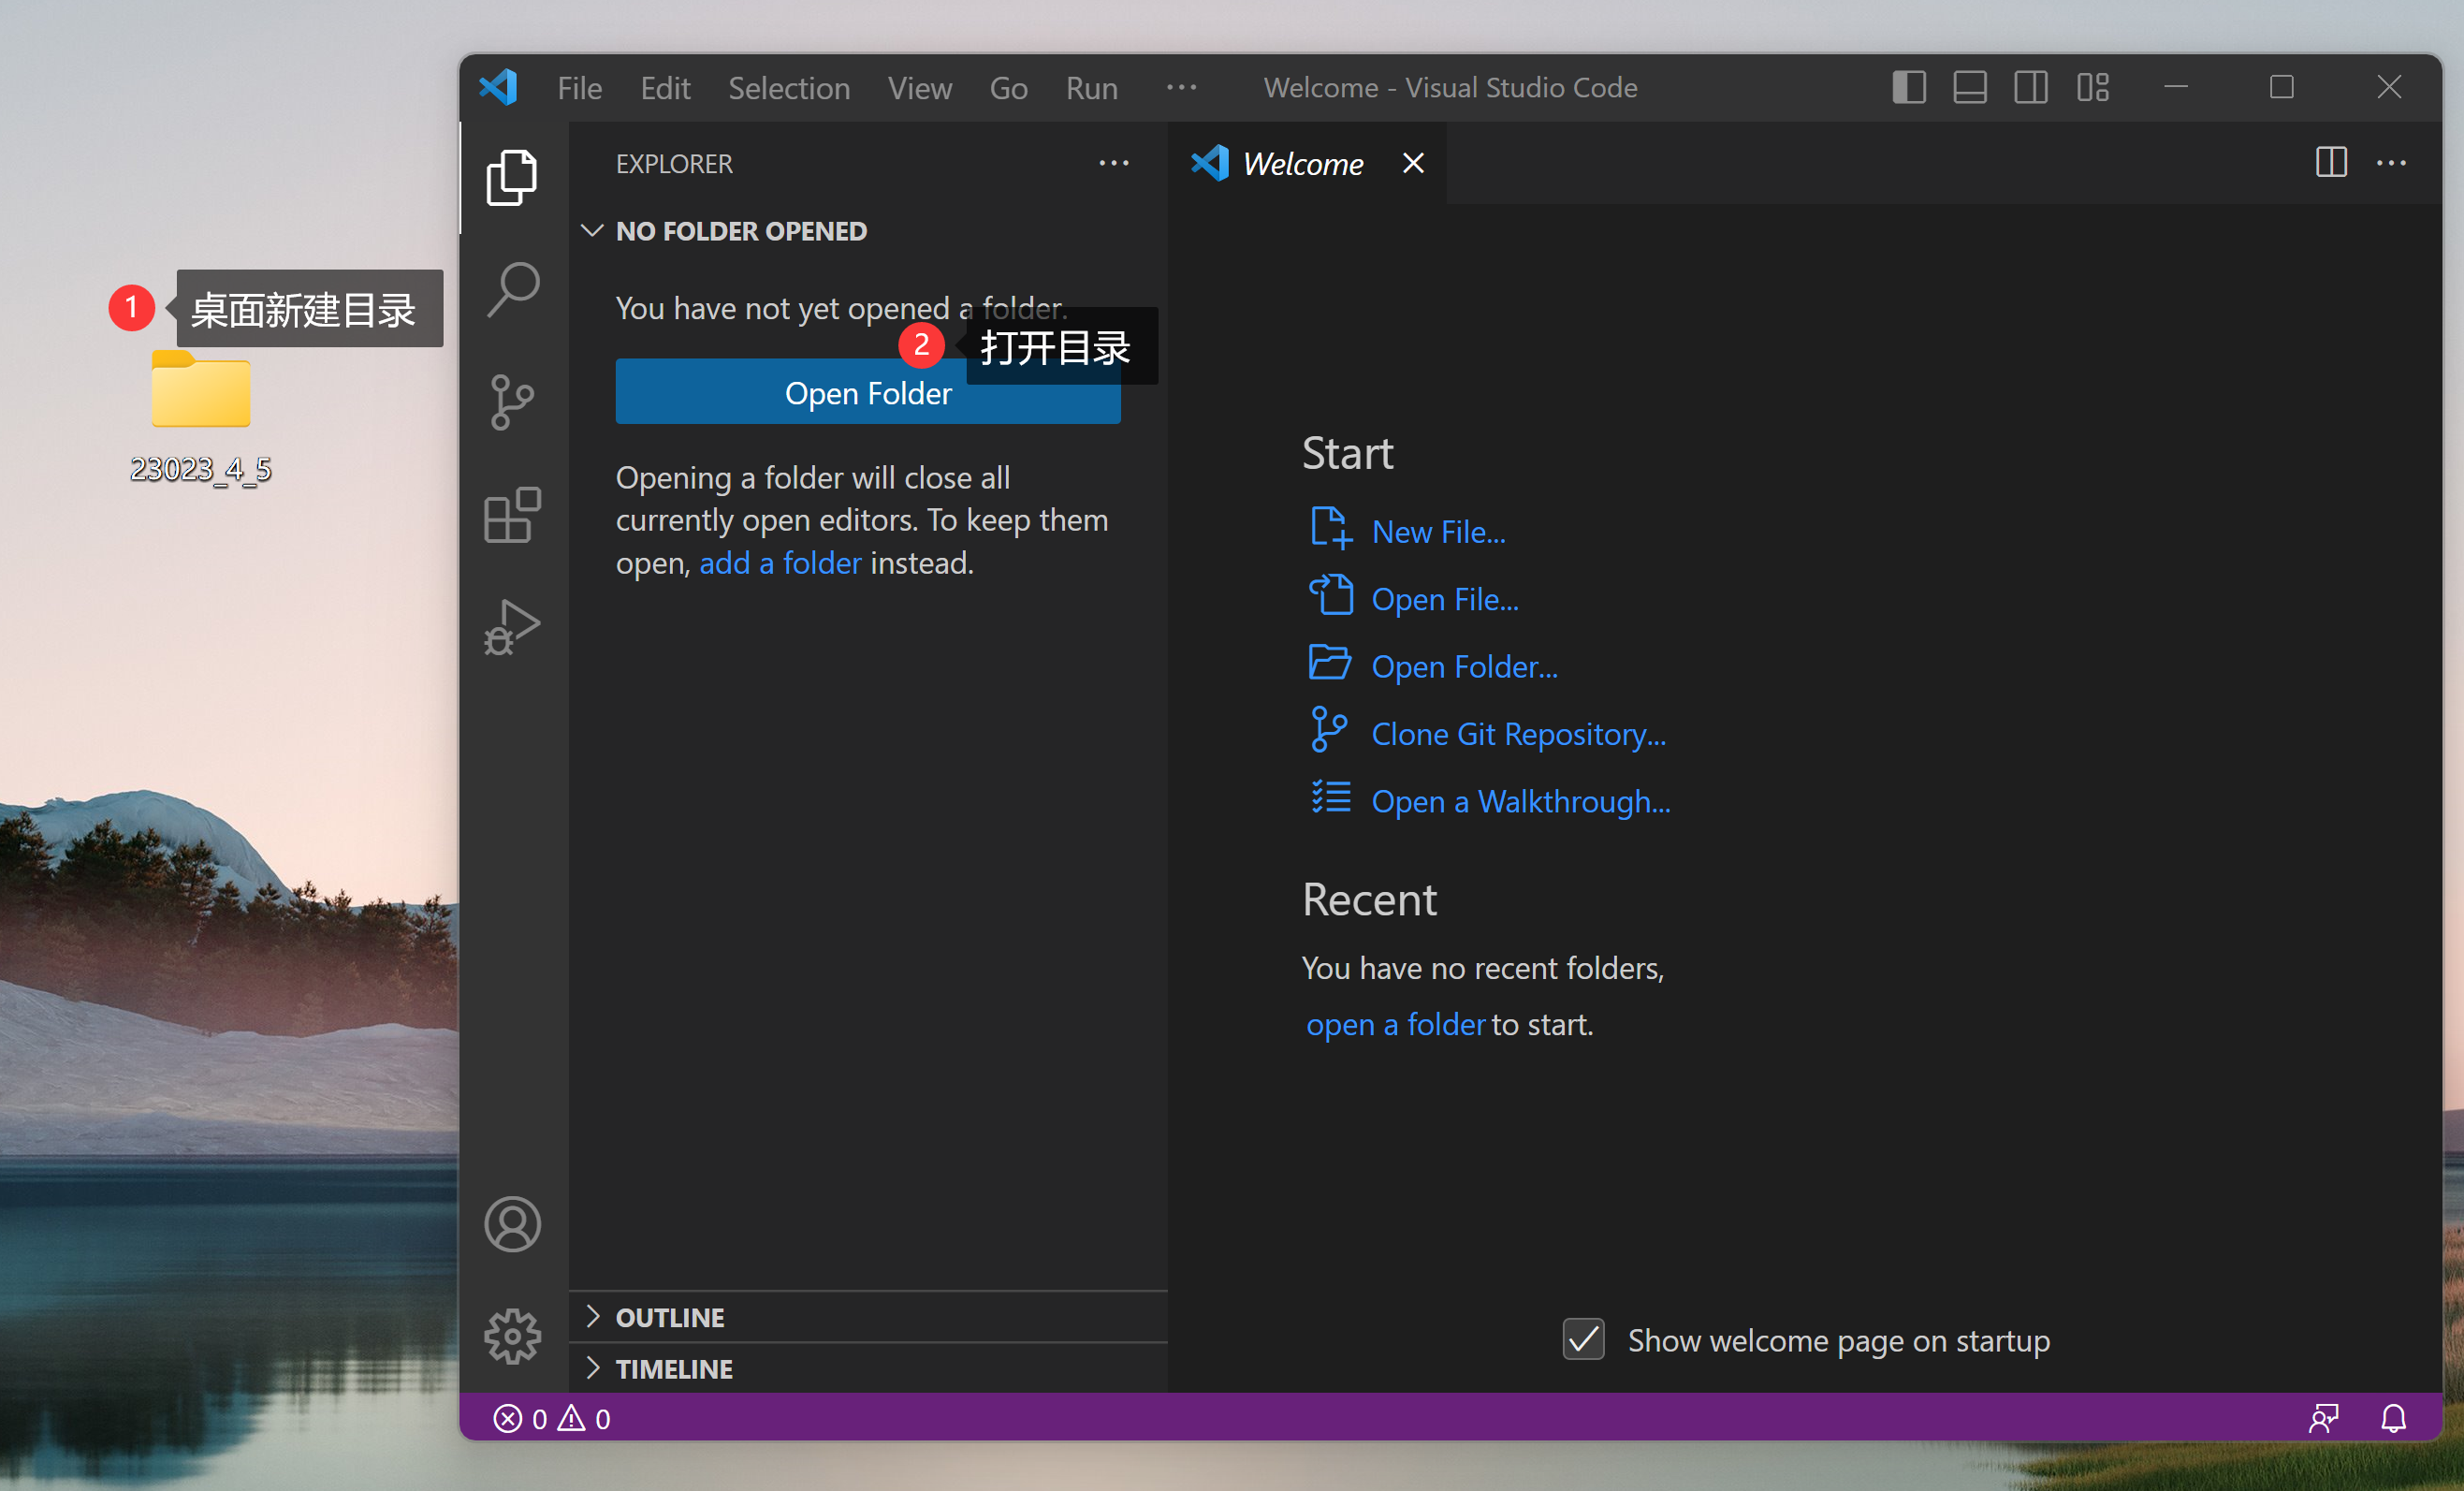The width and height of the screenshot is (2464, 1491).
Task: Toggle the bottom panel layout icon
Action: point(1970,87)
